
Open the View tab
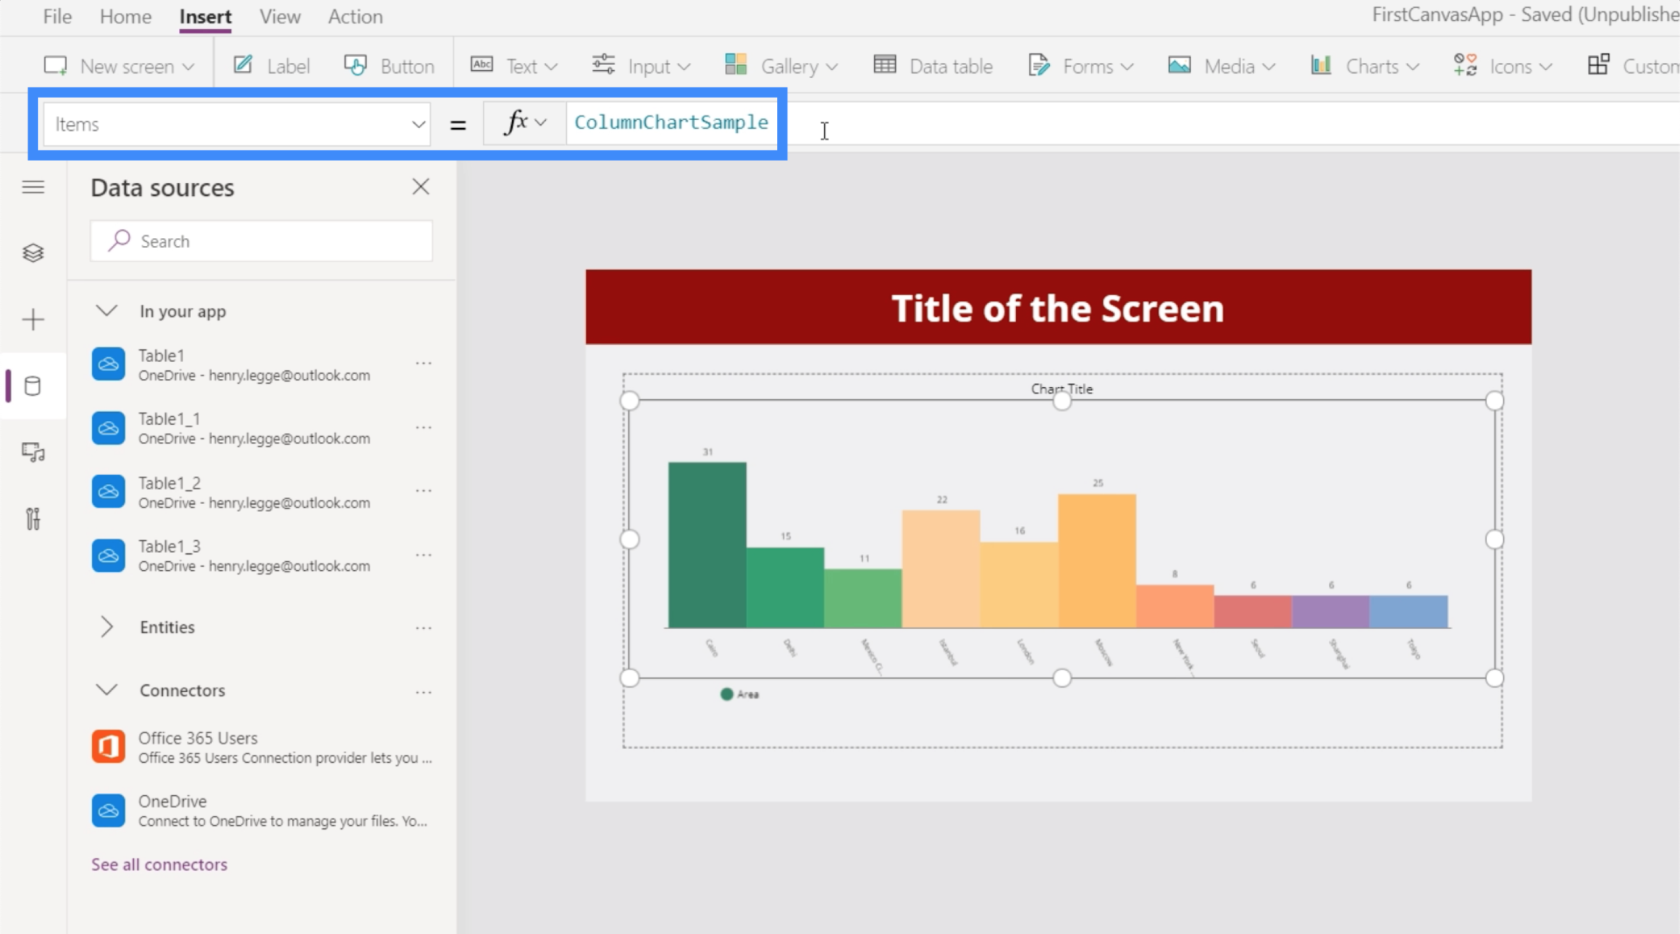coord(280,16)
